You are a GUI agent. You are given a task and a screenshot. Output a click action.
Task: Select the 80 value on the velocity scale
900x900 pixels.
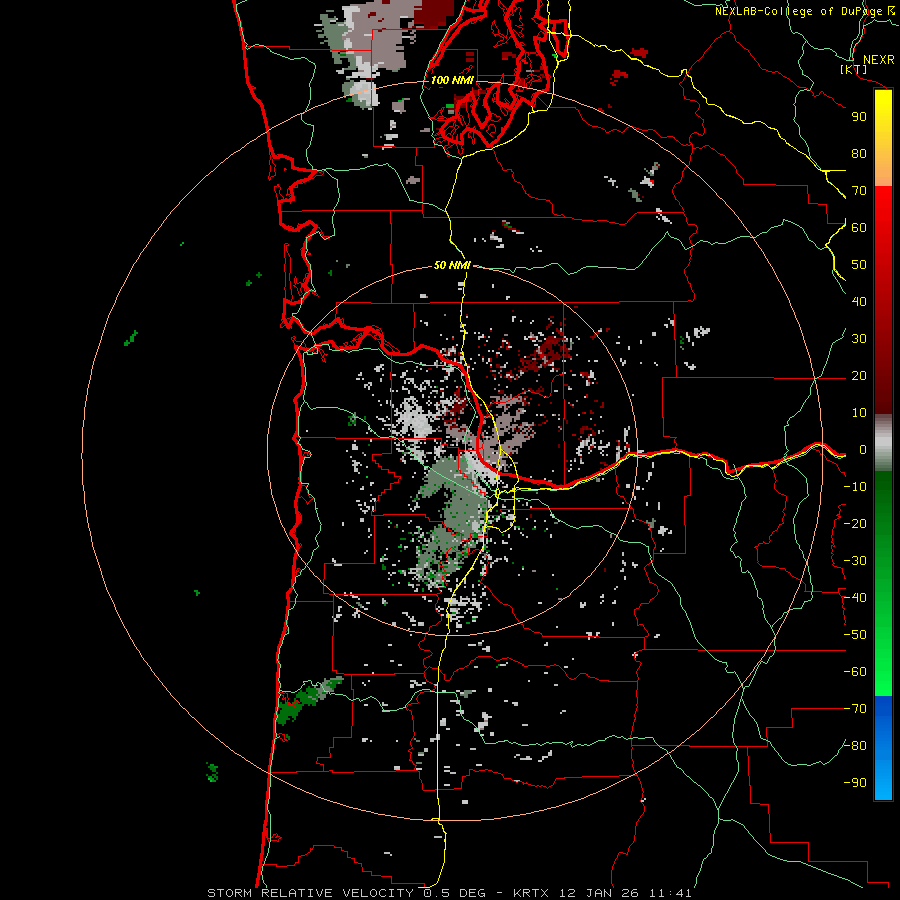859,154
